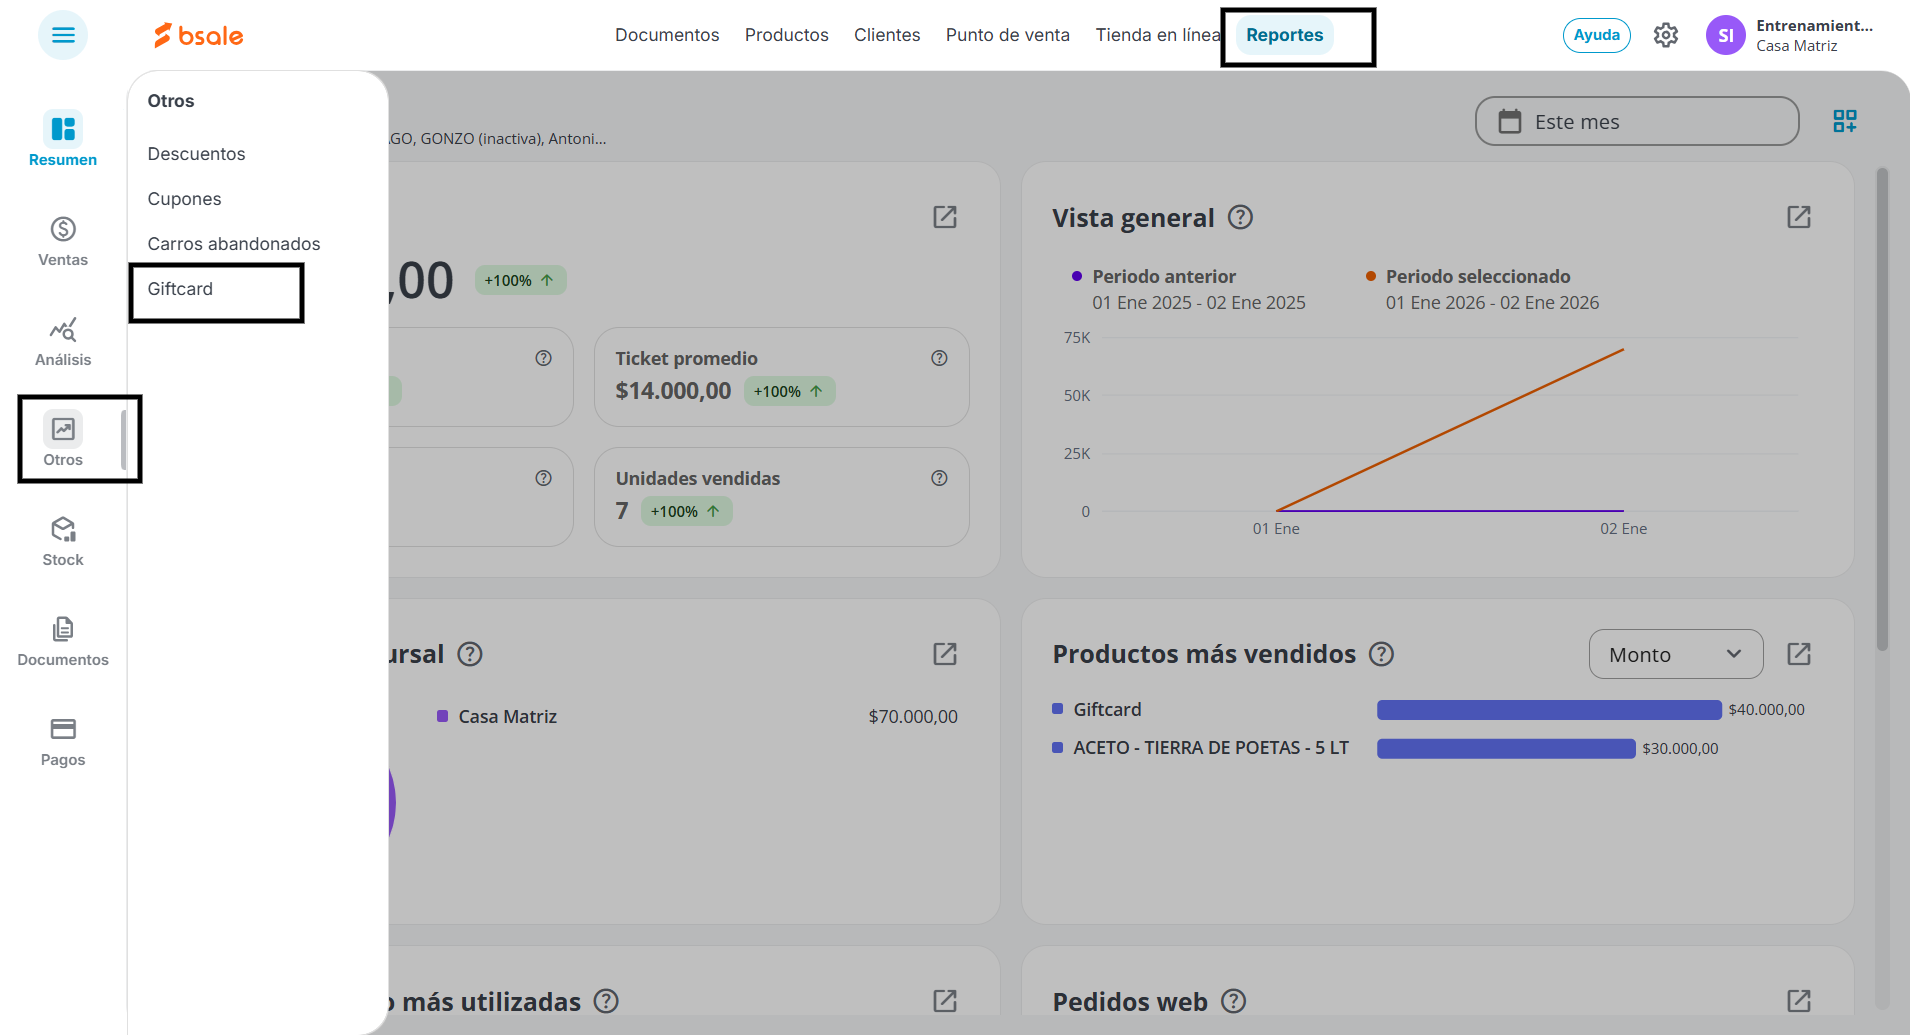Open the Pagos sidebar section
This screenshot has height=1035, width=1910.
coord(63,741)
